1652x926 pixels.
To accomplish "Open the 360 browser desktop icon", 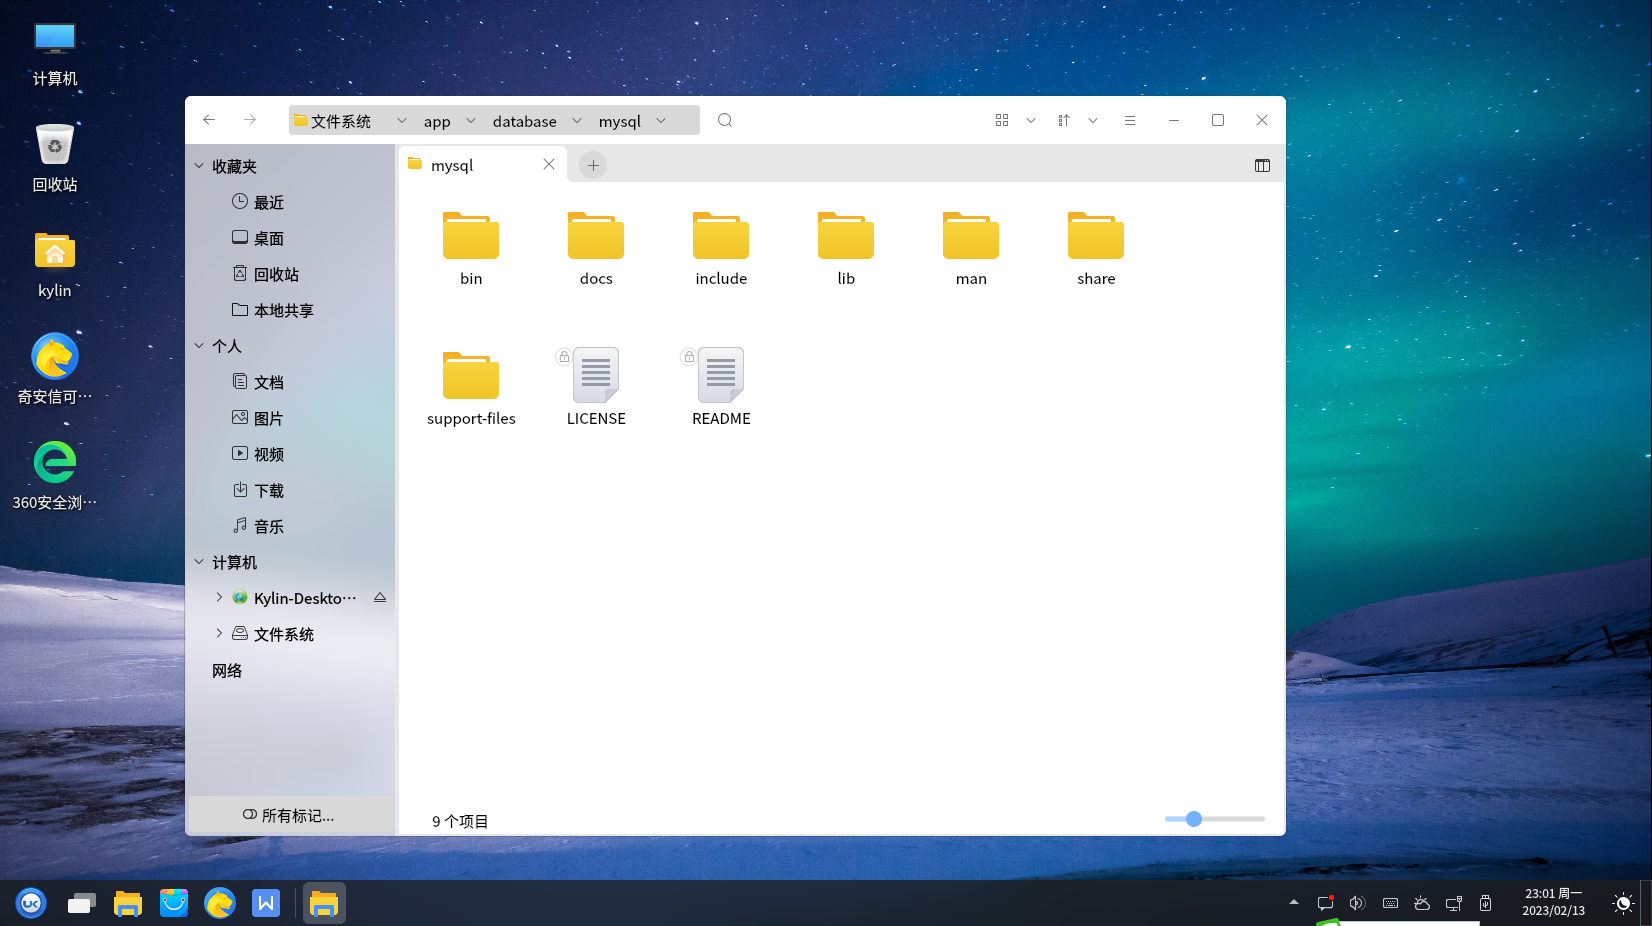I will (55, 476).
